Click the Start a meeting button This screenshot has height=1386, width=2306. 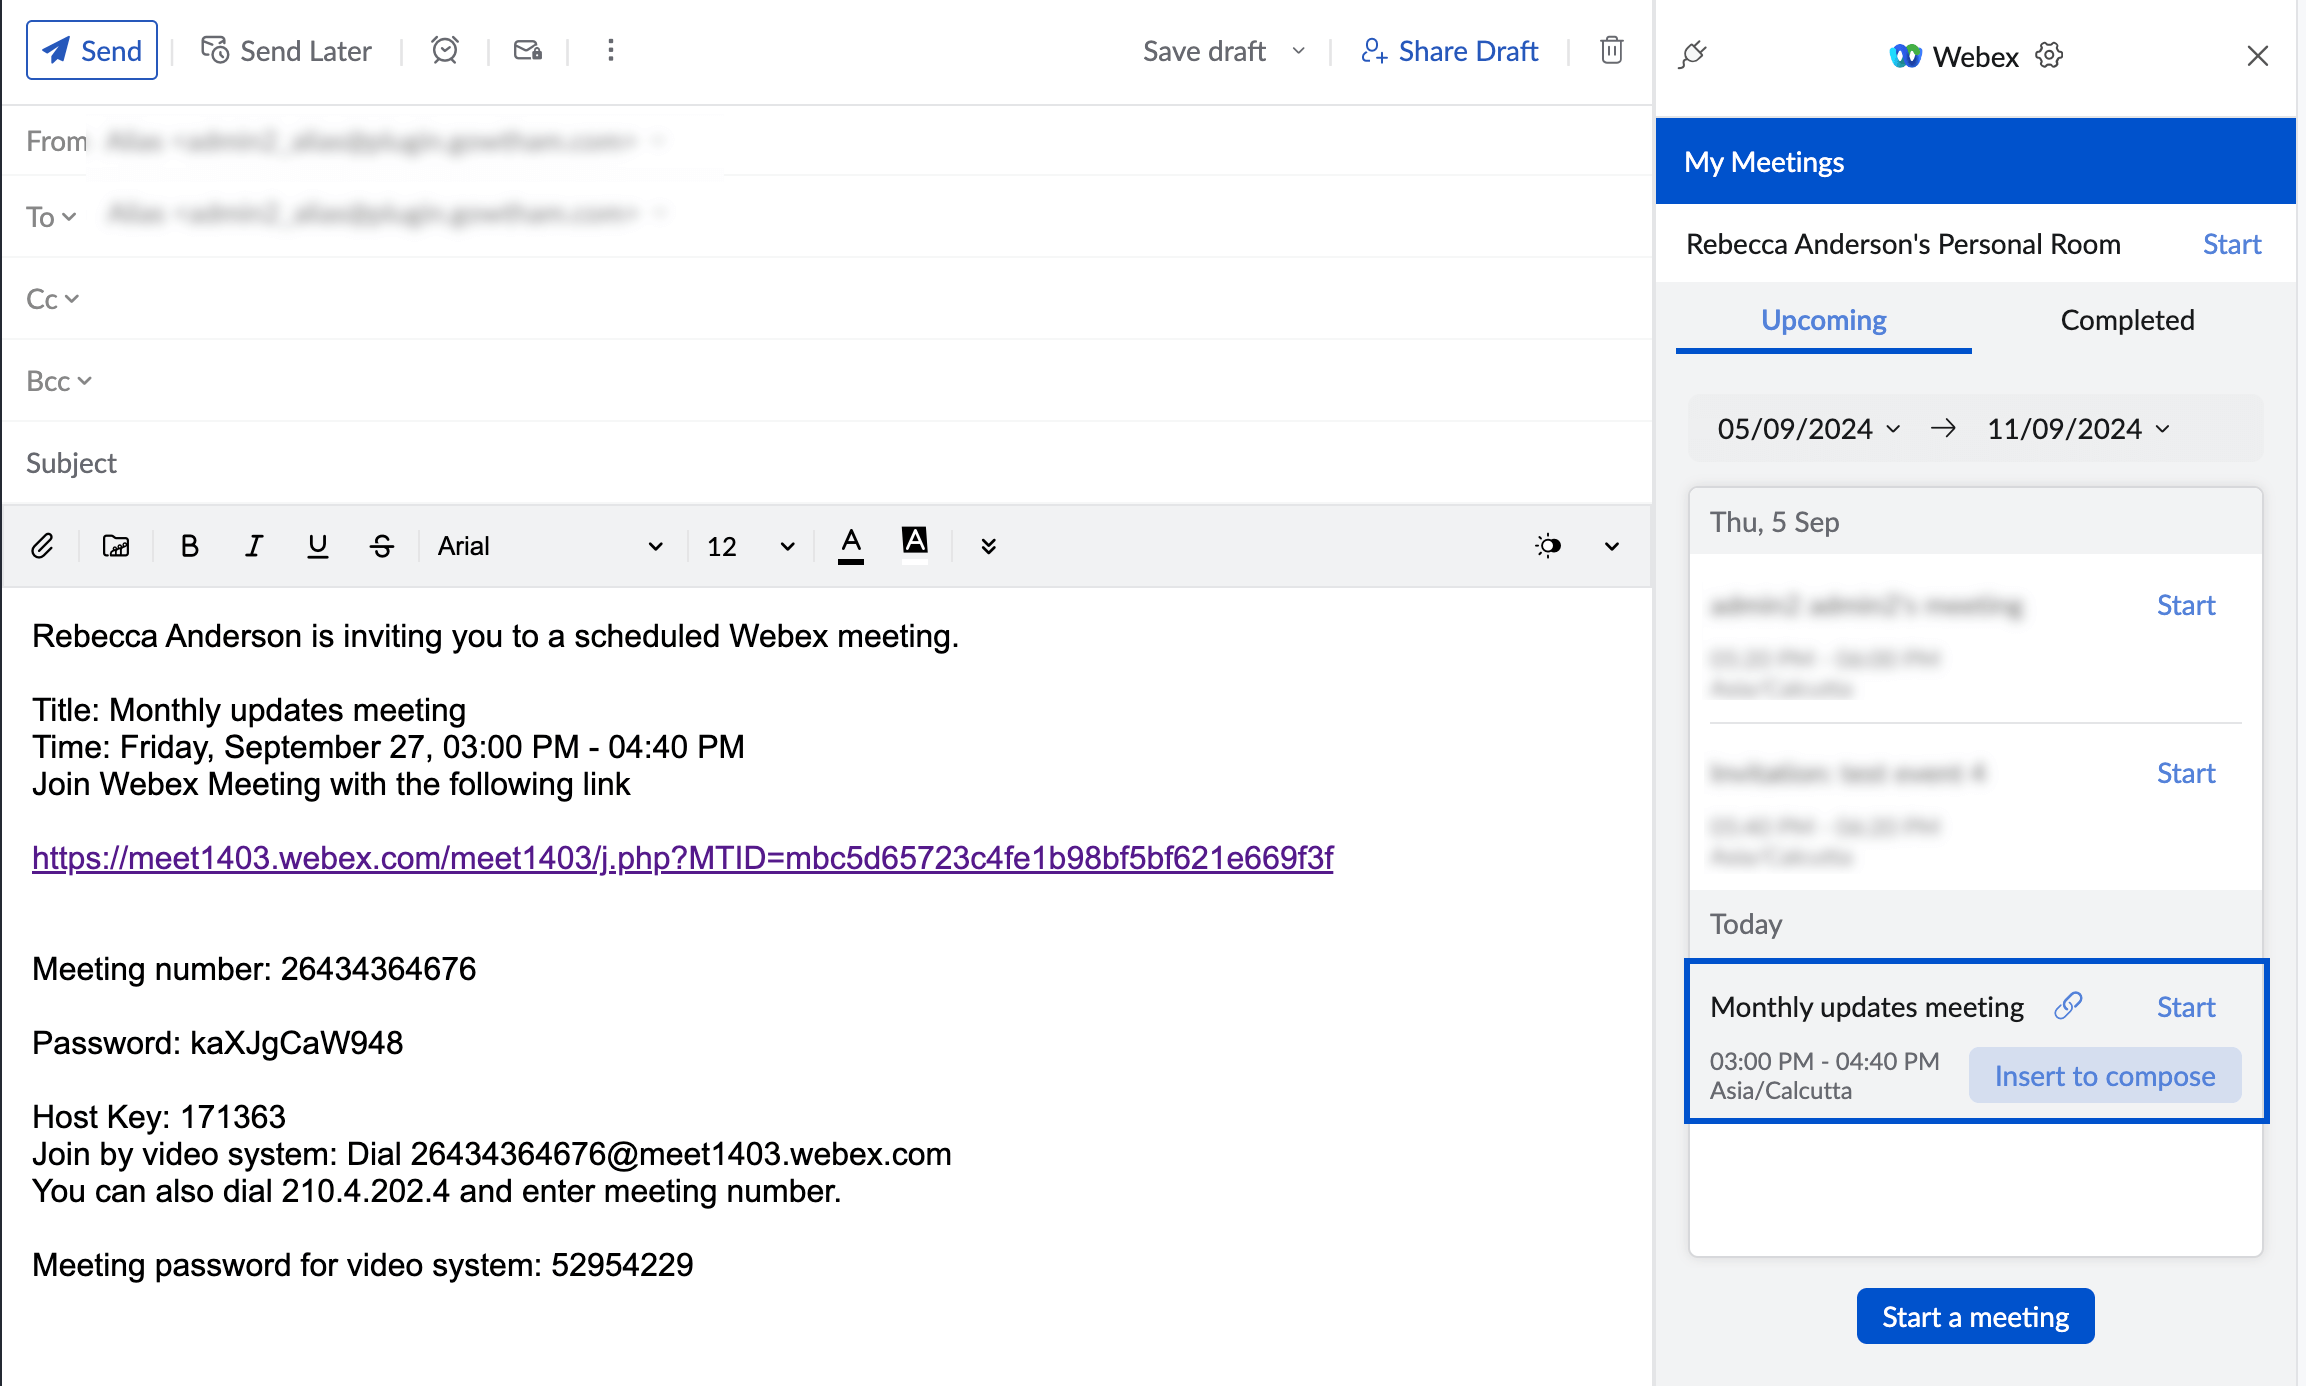pyautogui.click(x=1975, y=1317)
